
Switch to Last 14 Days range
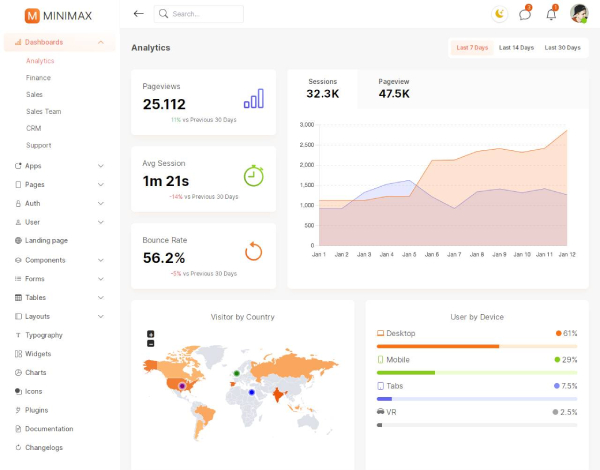coord(516,48)
